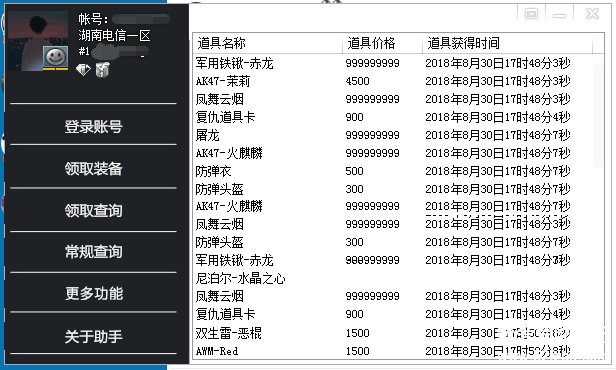This screenshot has width=616, height=370.
Task: Select the AWM-Red row
Action: pyautogui.click(x=393, y=351)
